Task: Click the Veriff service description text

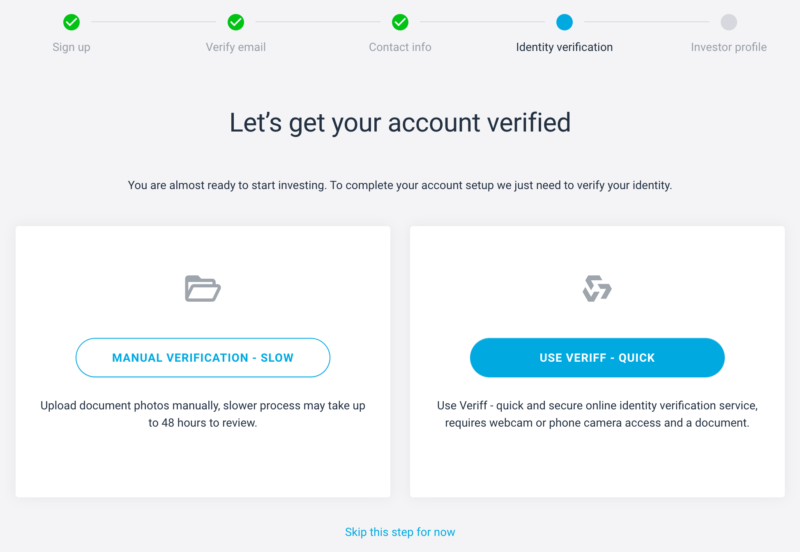Action: coord(597,414)
